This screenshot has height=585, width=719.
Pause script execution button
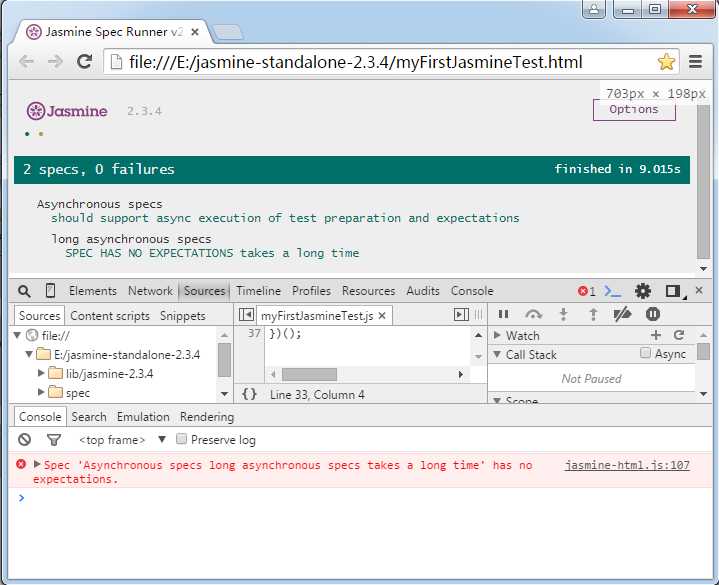pos(503,314)
